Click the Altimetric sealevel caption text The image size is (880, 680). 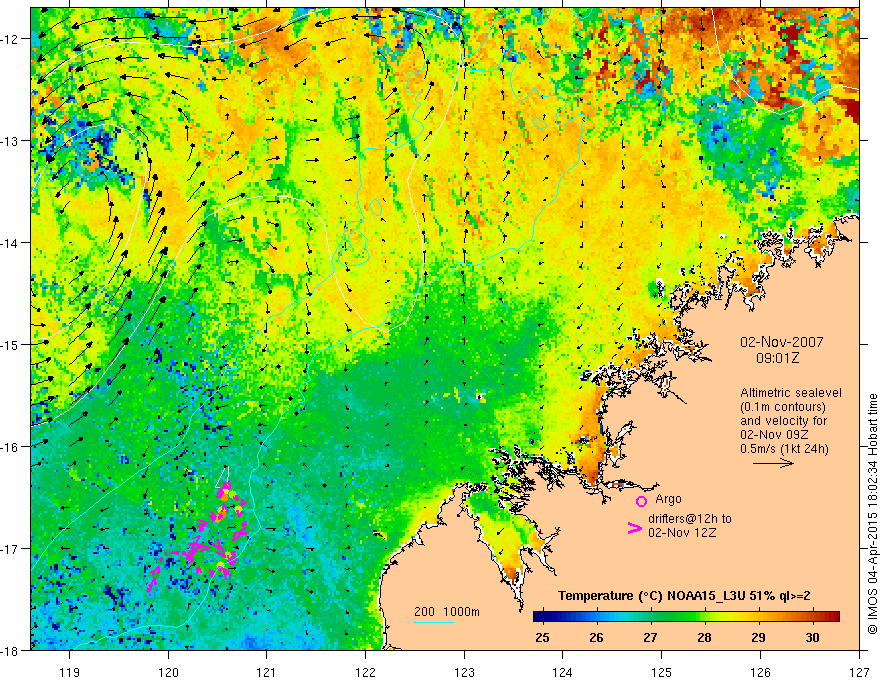(791, 393)
